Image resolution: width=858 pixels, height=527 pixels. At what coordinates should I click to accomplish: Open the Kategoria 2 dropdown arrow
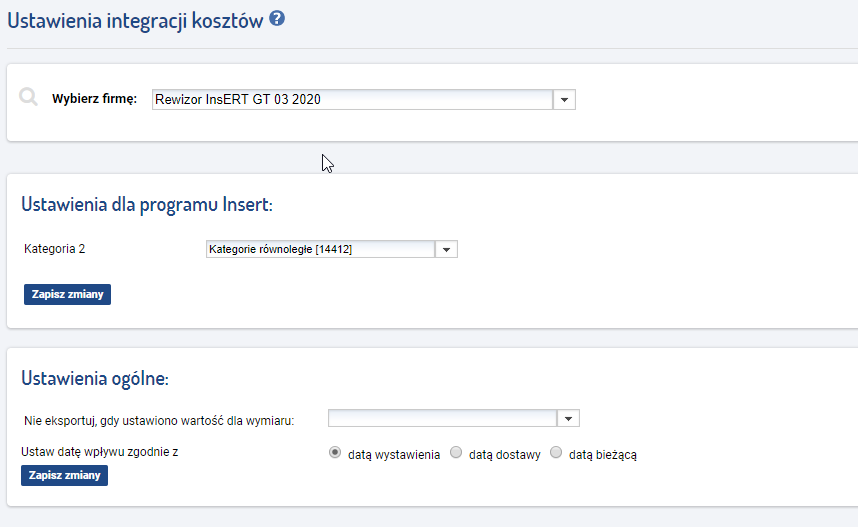[447, 250]
